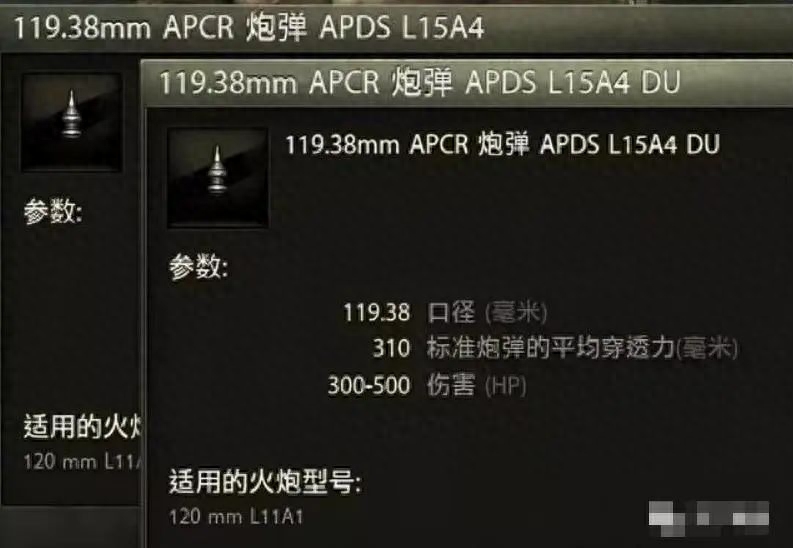Viewport: 793px width, 548px height.
Task: Click the 适用的火炮型号 heading in front tooltip
Action: coord(265,481)
